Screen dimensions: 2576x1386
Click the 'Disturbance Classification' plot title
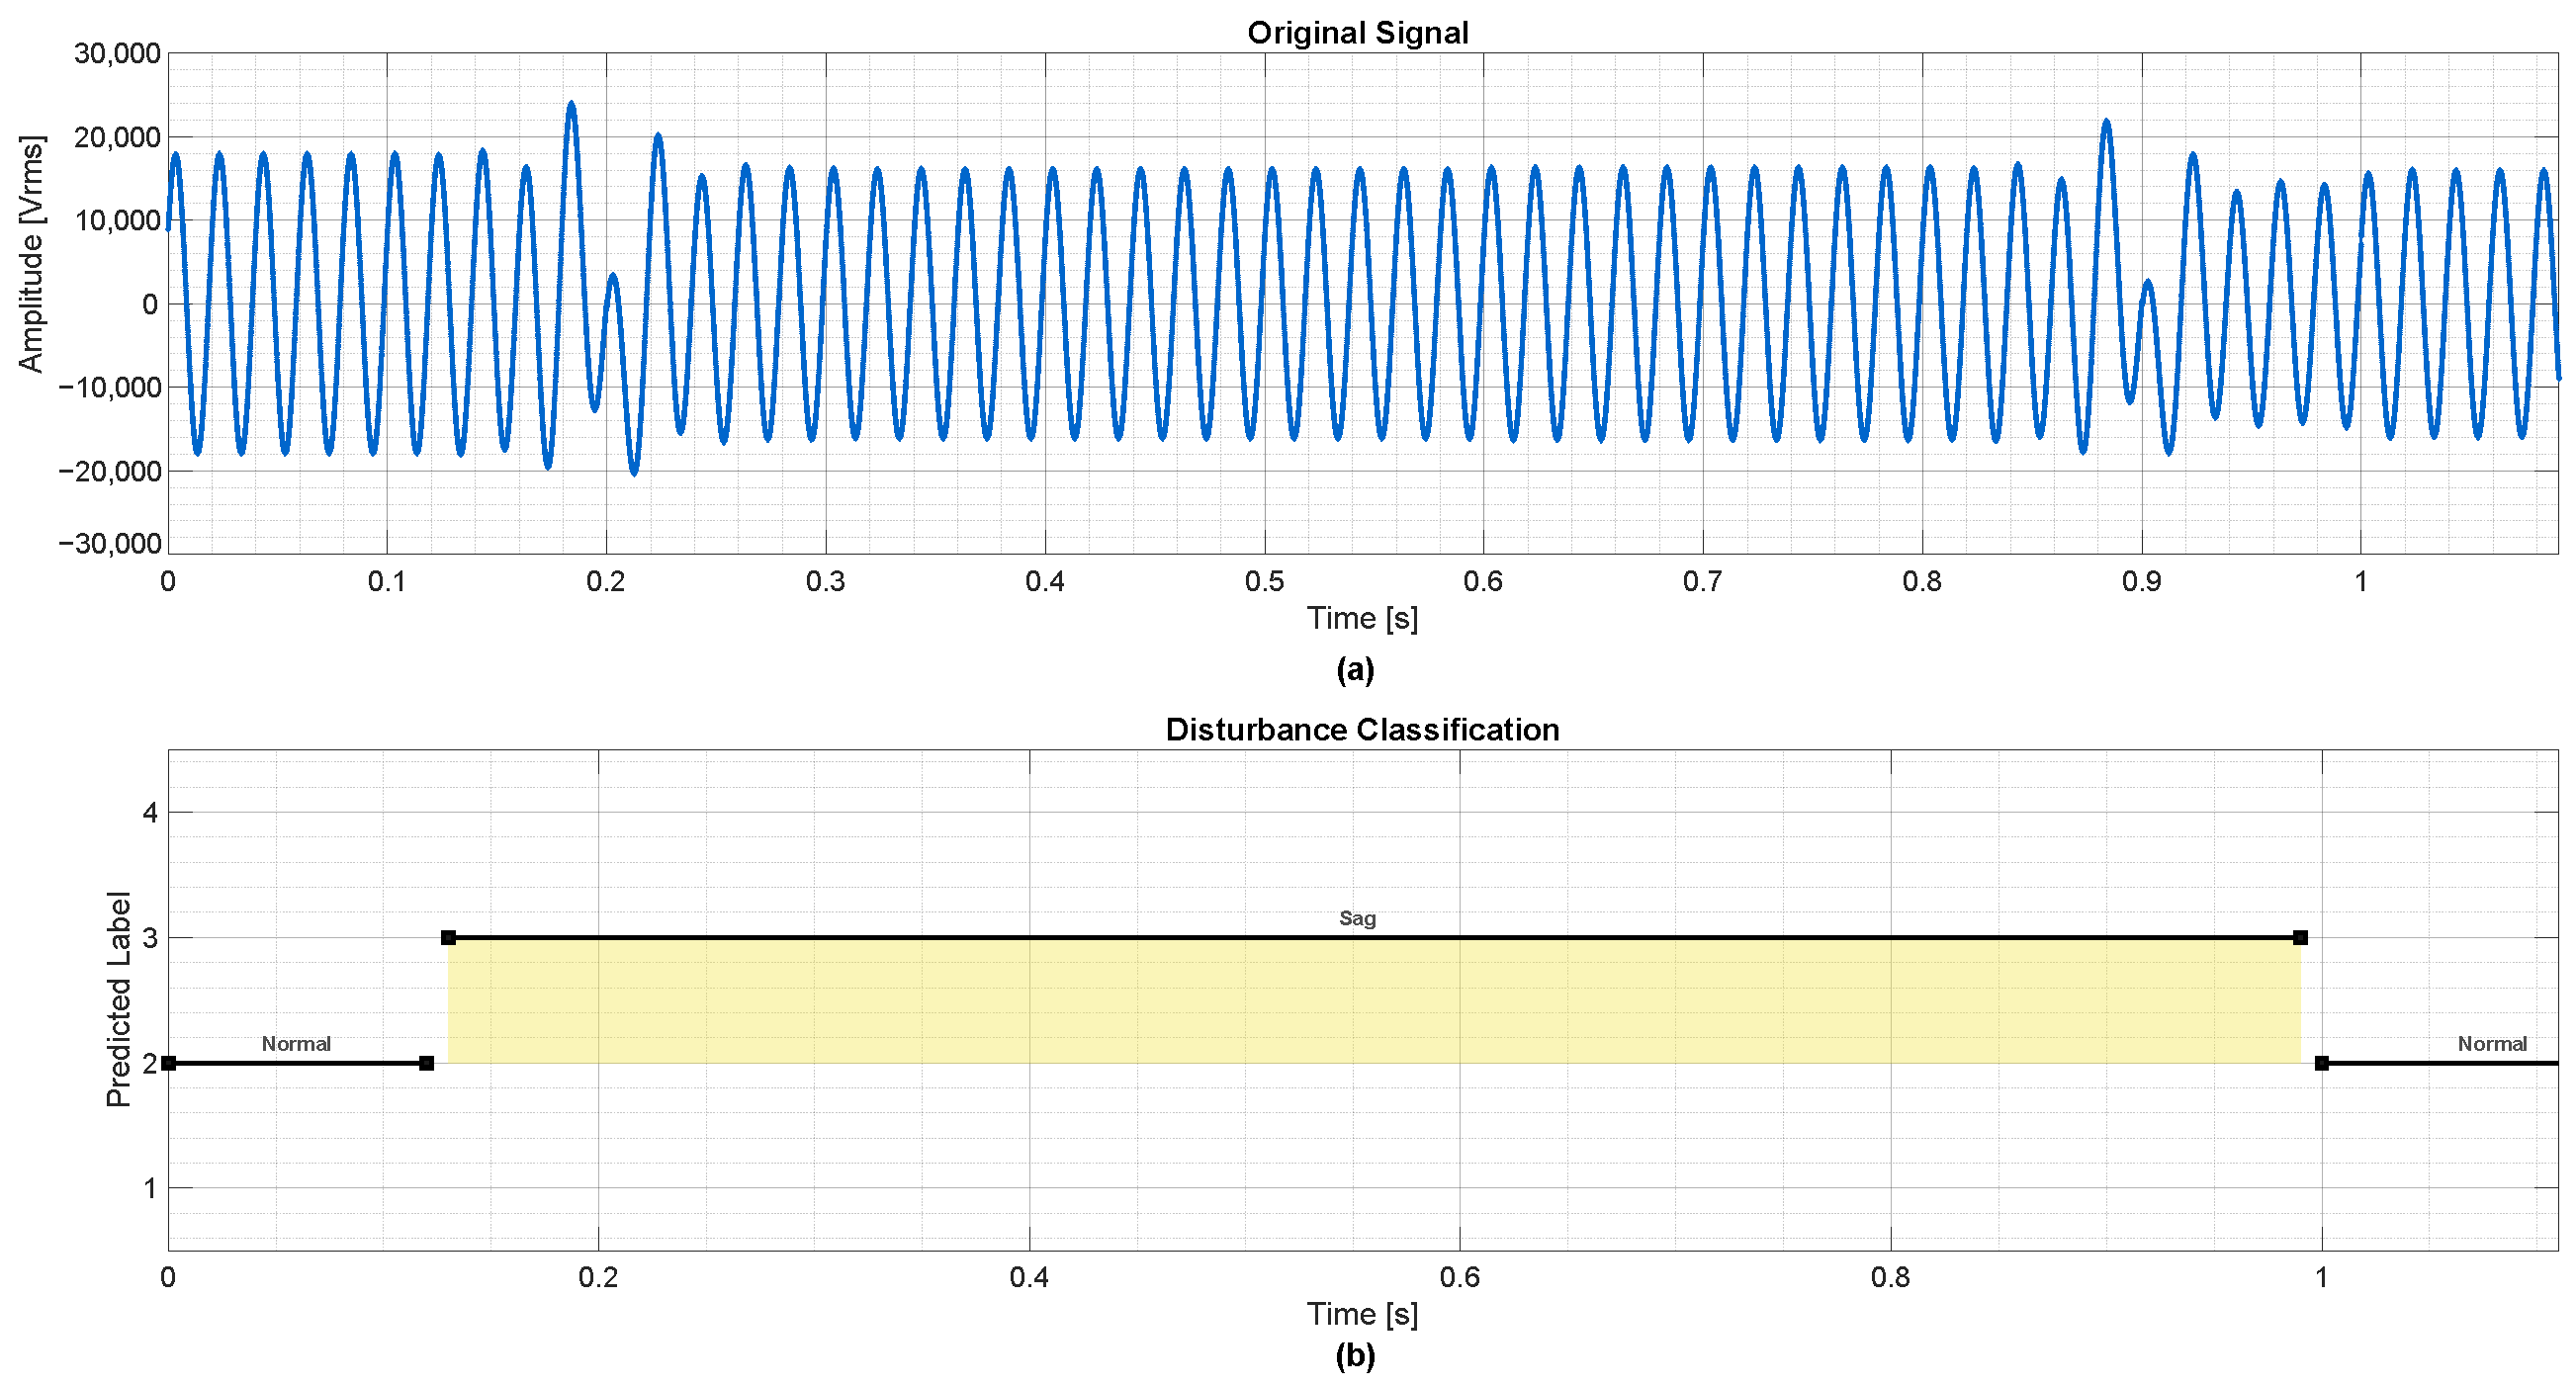click(1362, 729)
